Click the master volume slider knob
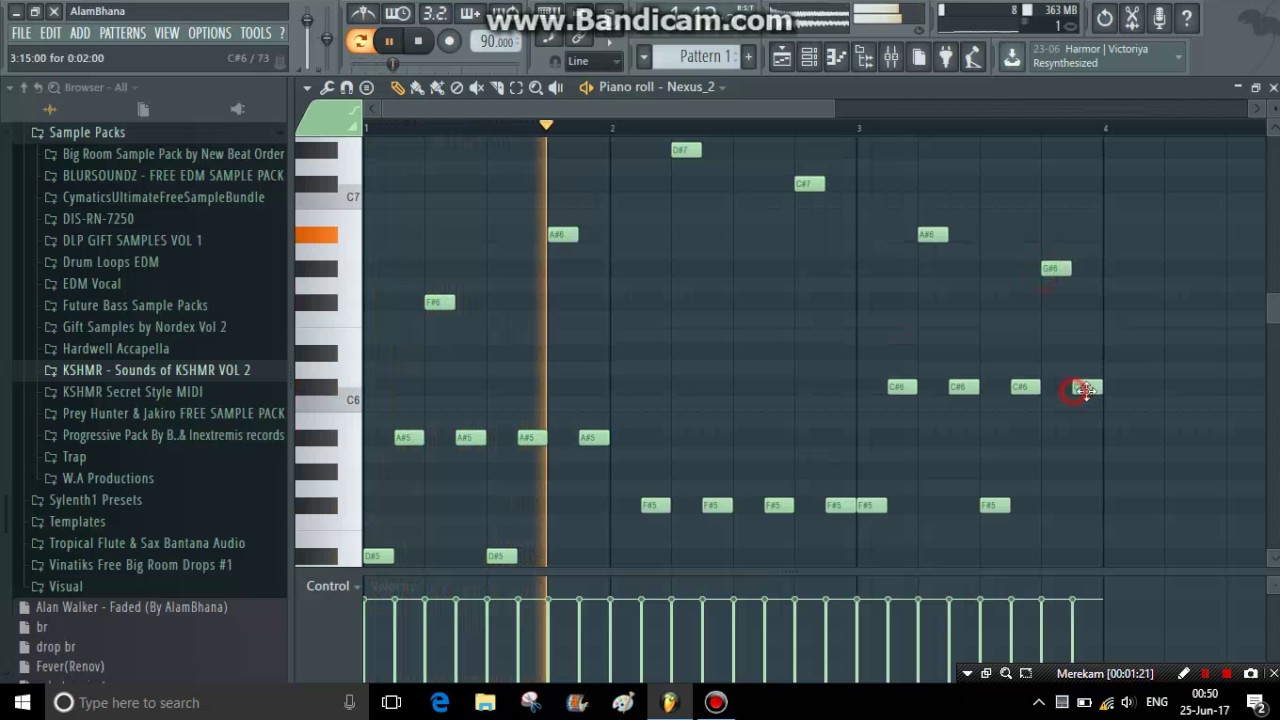The height and width of the screenshot is (720, 1280). click(x=307, y=19)
